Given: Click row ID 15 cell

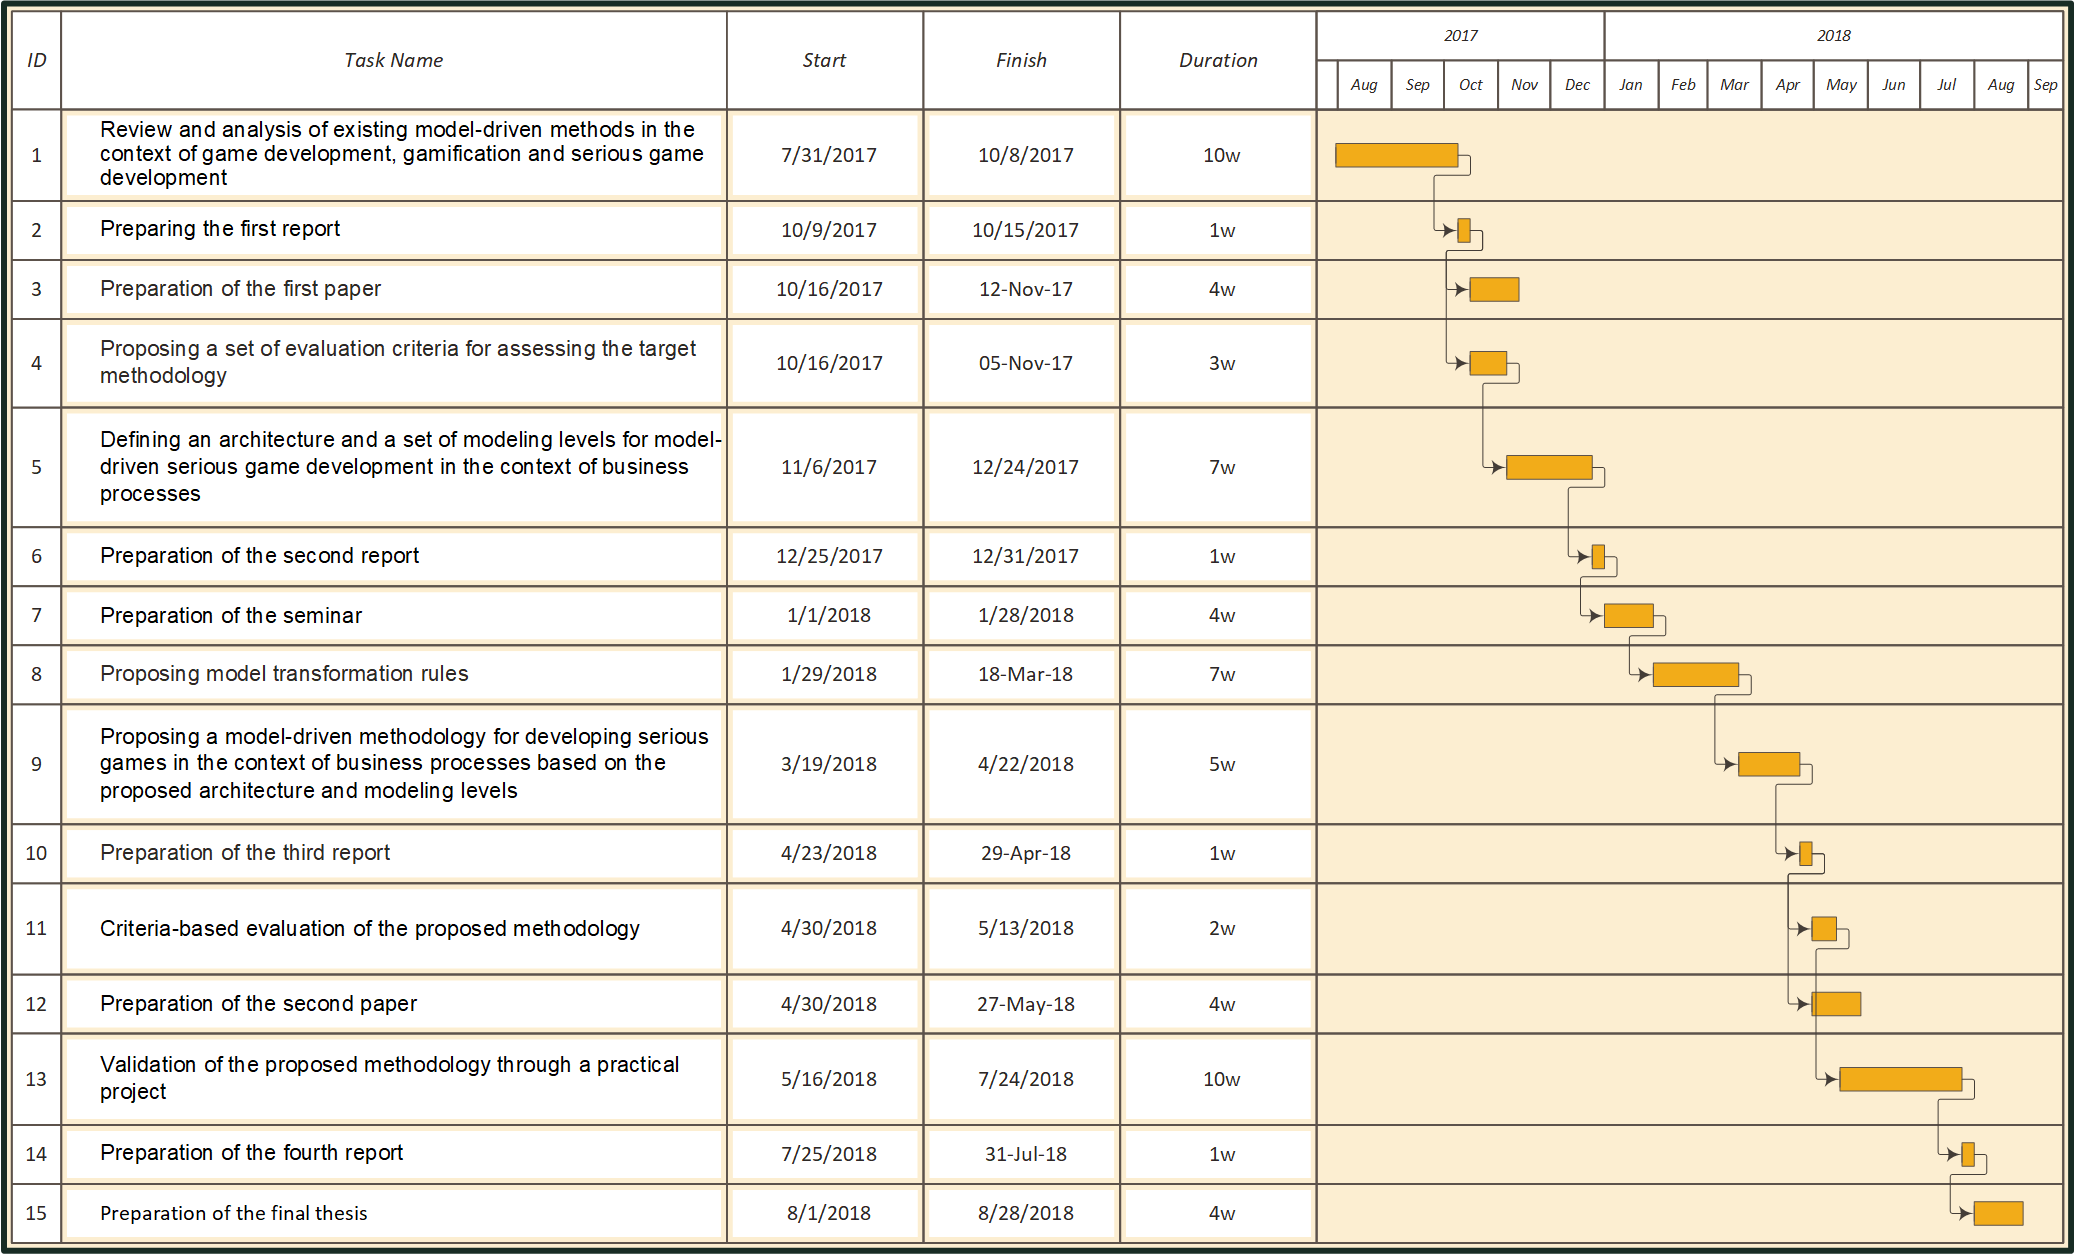Looking at the screenshot, I should point(36,1213).
